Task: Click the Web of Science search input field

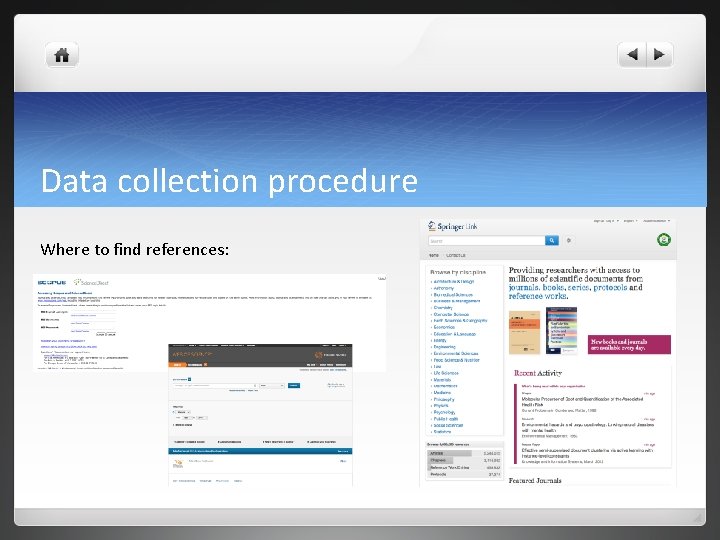Action: coord(215,385)
